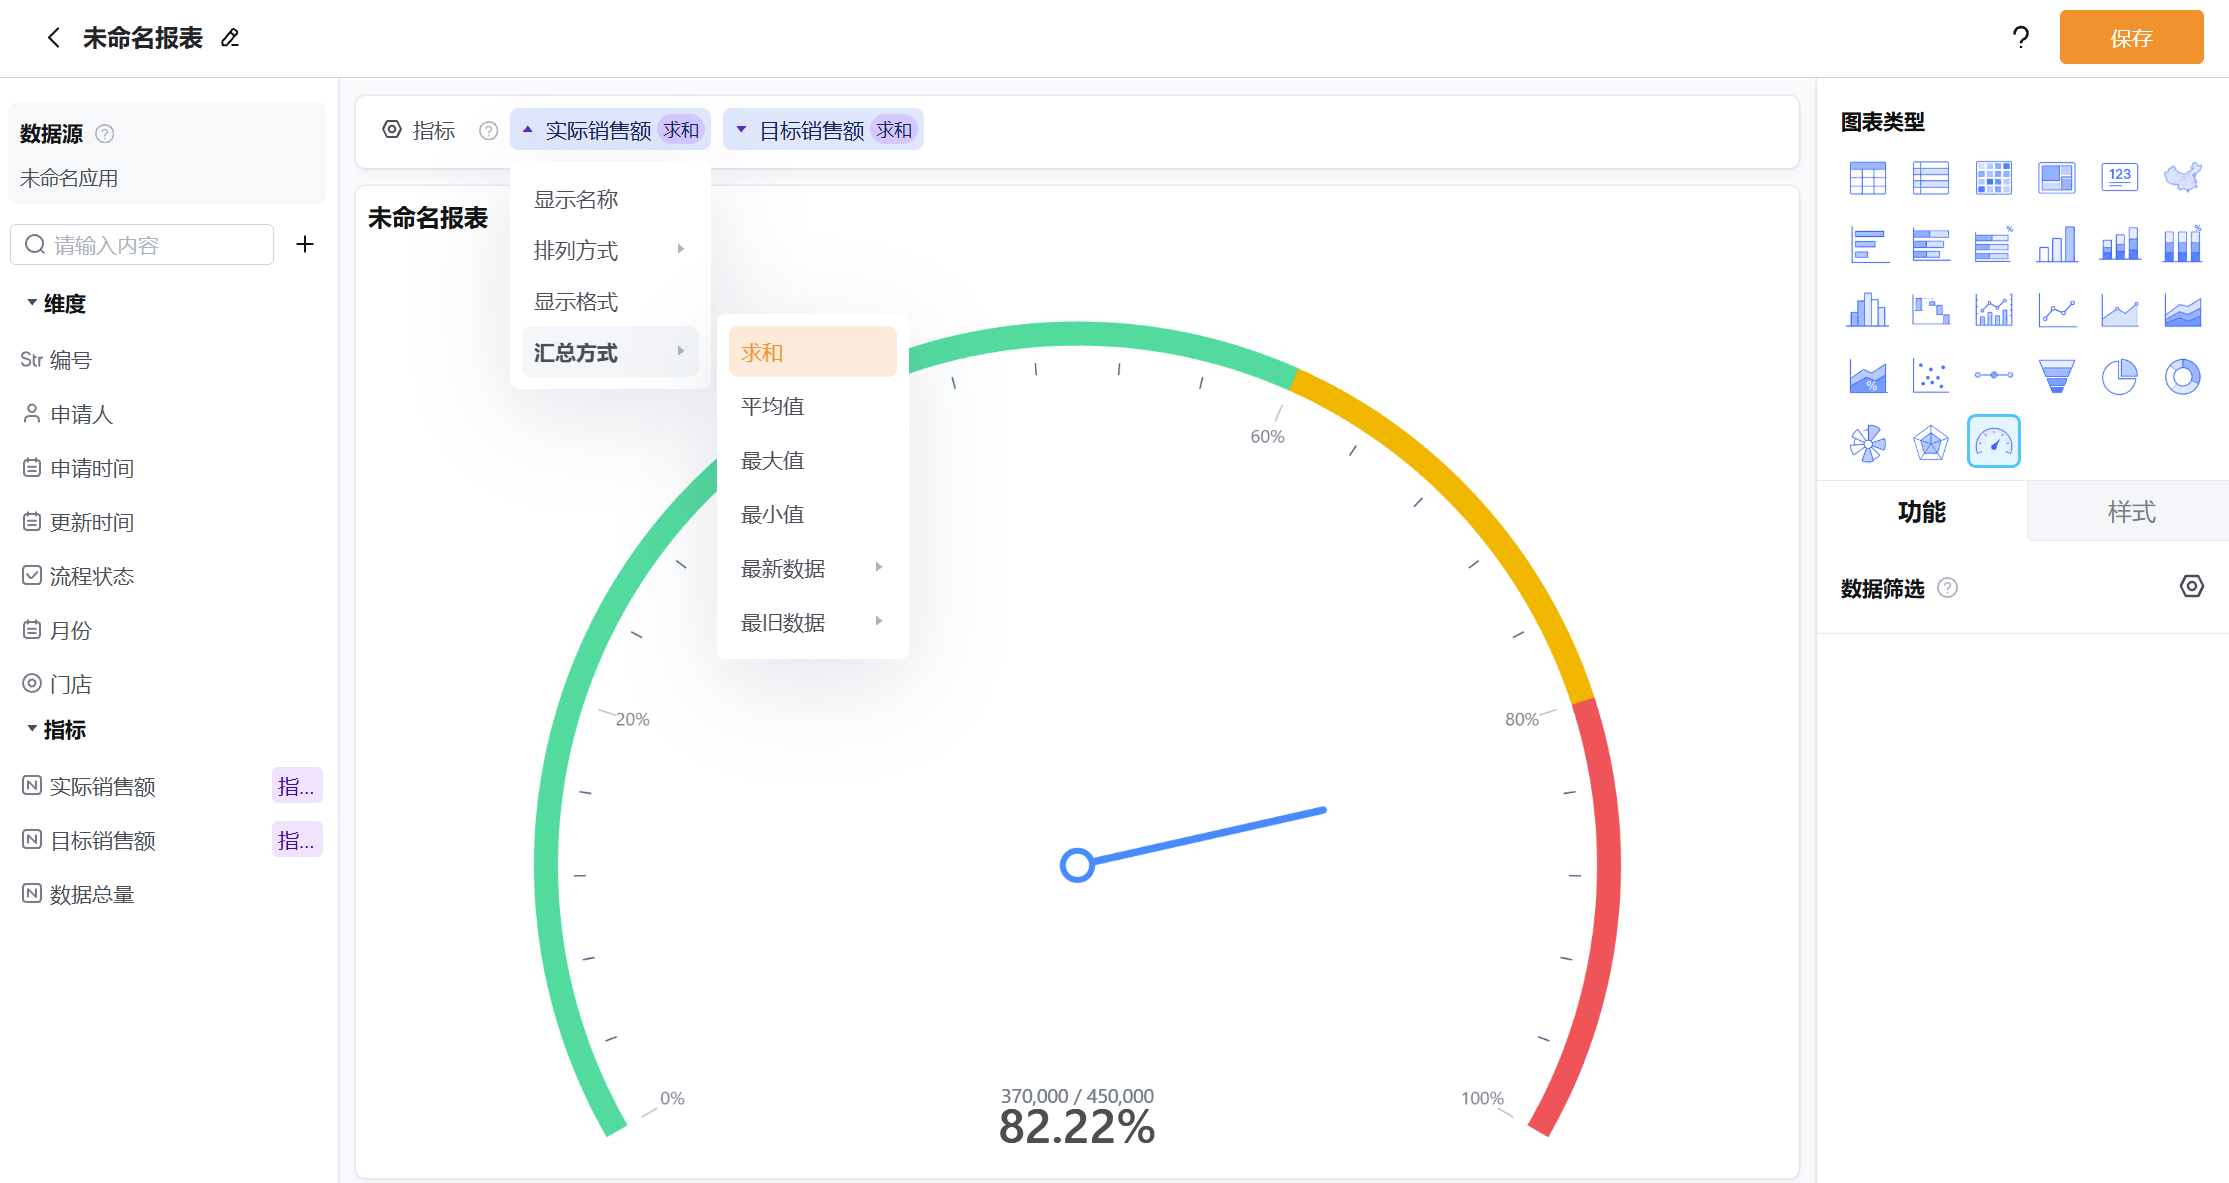The image size is (2229, 1183).
Task: Open help via question mark icon
Action: point(2020,38)
